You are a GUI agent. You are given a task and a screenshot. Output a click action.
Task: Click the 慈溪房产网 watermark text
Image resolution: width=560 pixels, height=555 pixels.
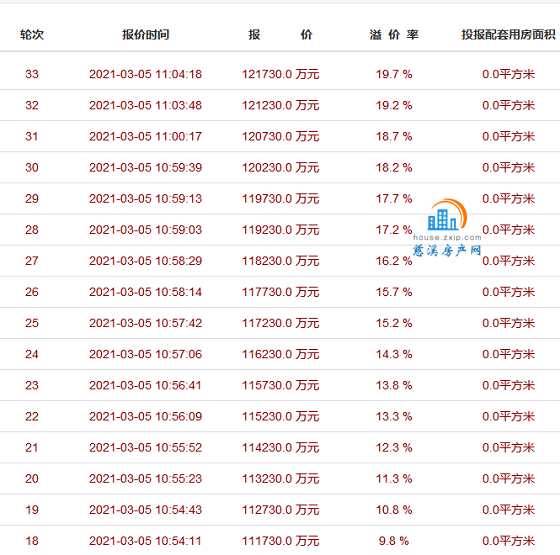click(447, 250)
